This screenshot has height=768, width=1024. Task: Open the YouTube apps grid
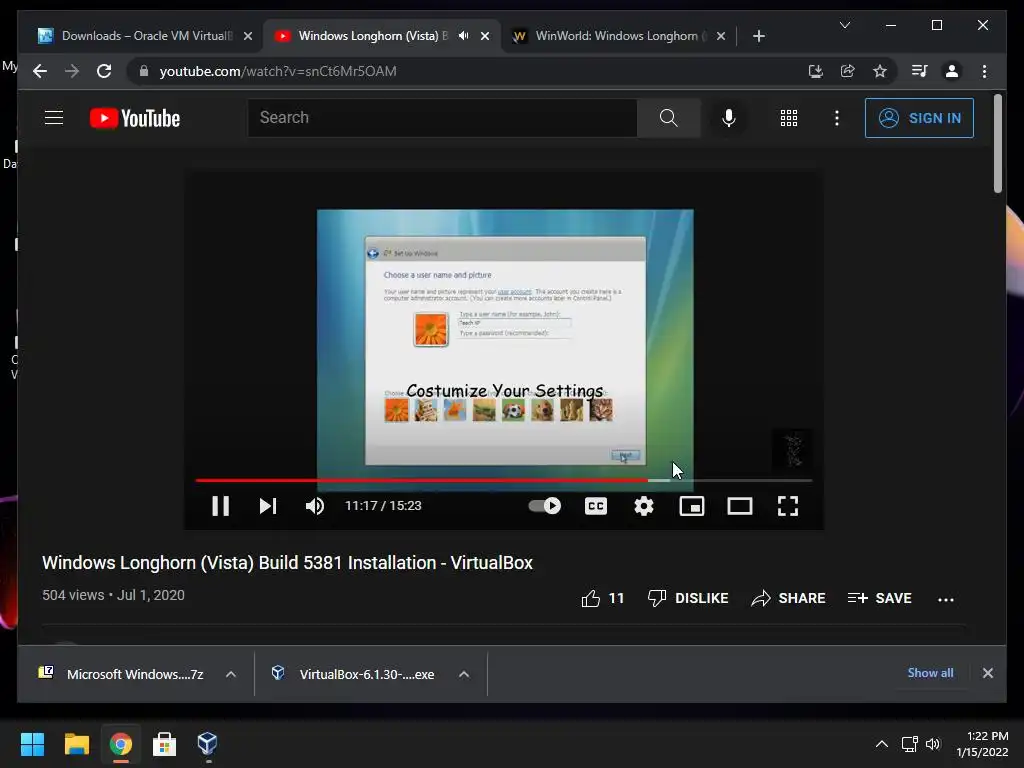pos(789,118)
